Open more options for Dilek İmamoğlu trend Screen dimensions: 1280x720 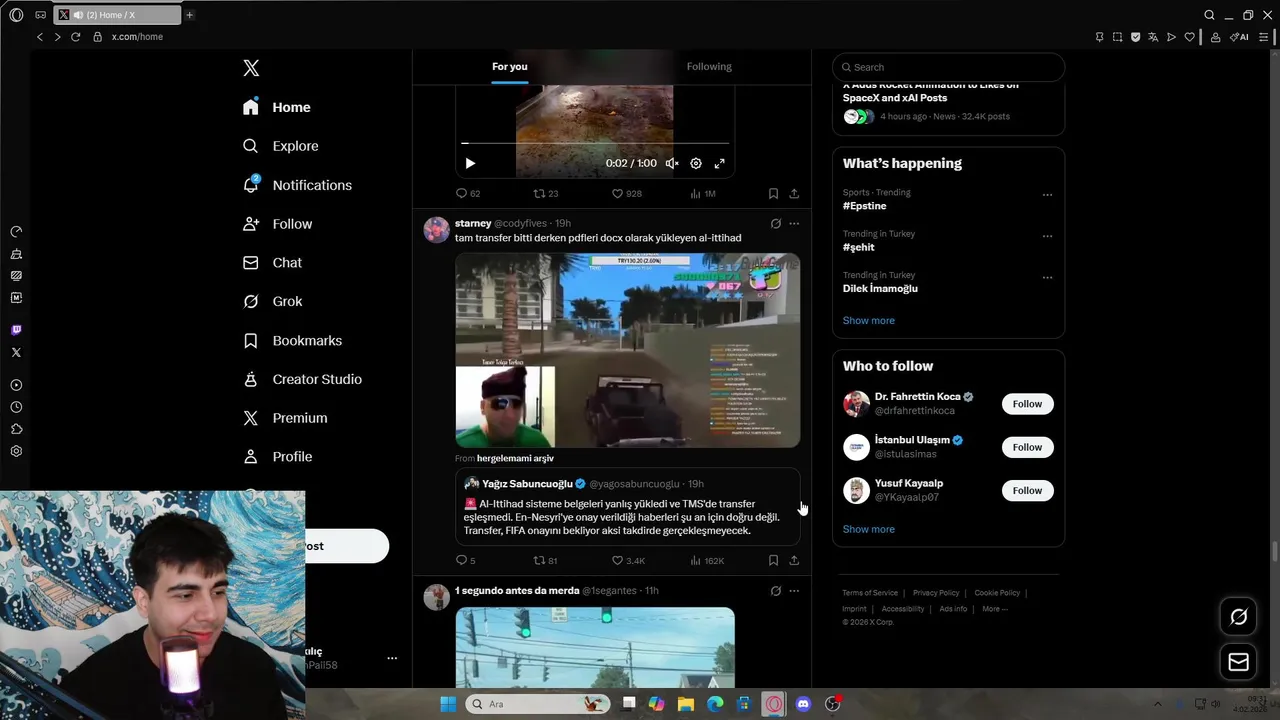(1047, 278)
